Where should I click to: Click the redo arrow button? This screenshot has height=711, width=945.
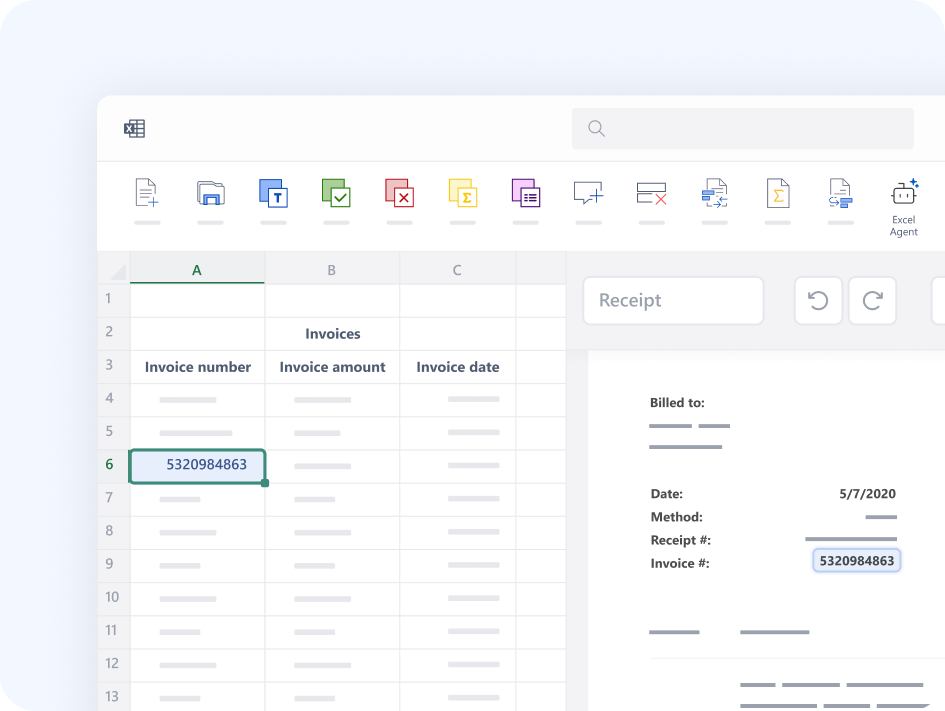pyautogui.click(x=872, y=301)
